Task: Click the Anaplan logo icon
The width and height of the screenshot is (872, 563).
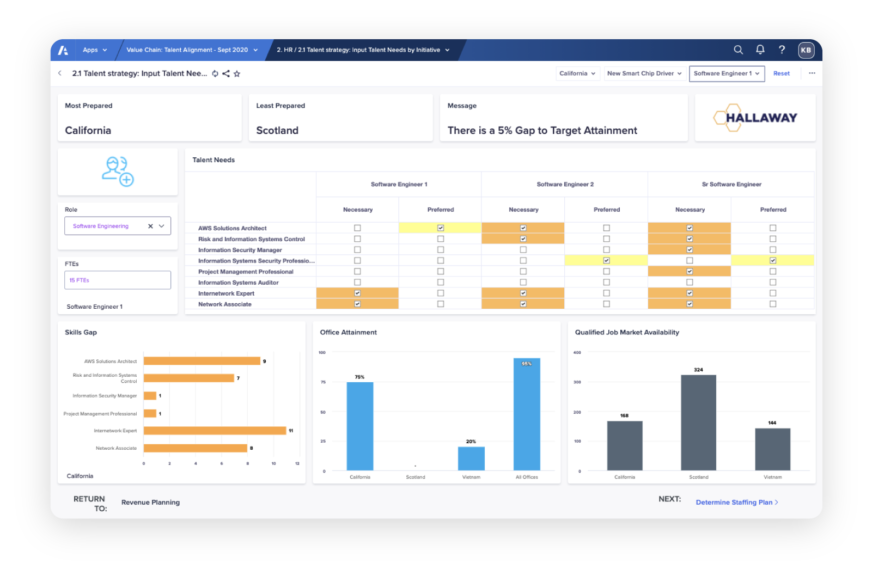Action: tap(64, 49)
